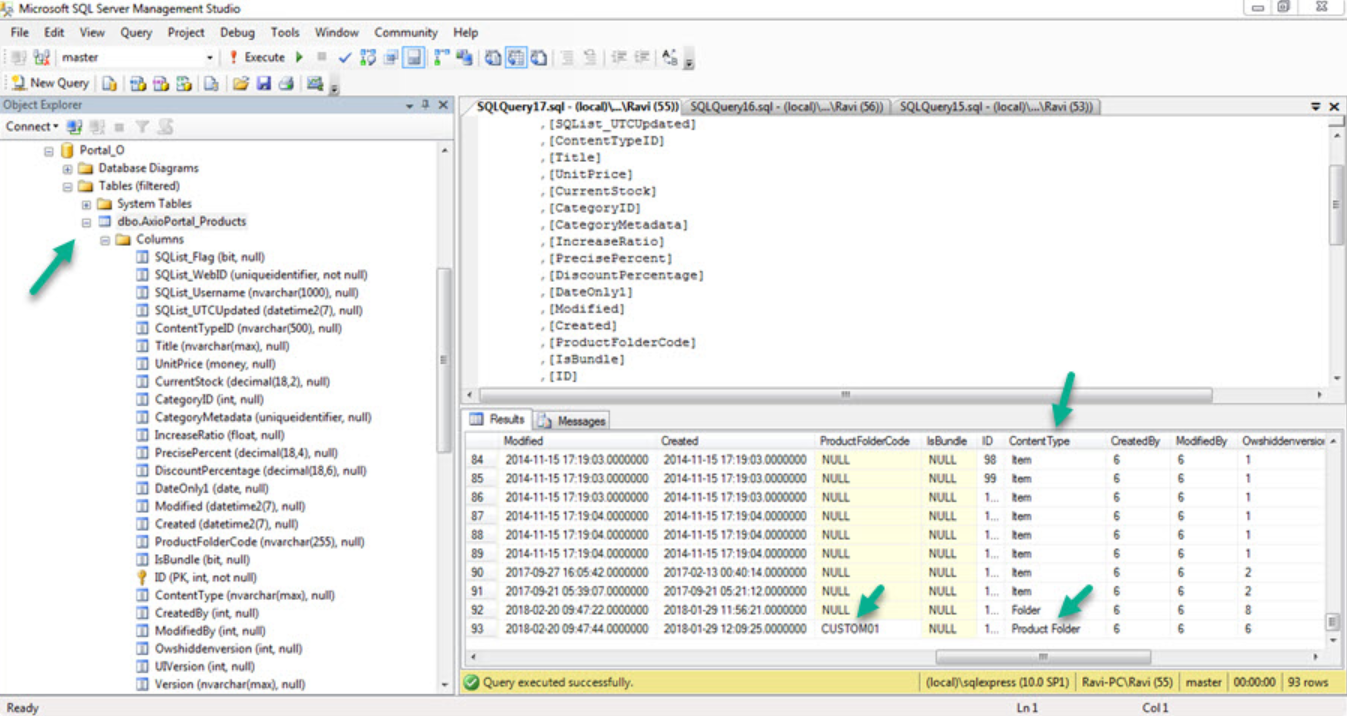Open the Community menu

[406, 32]
